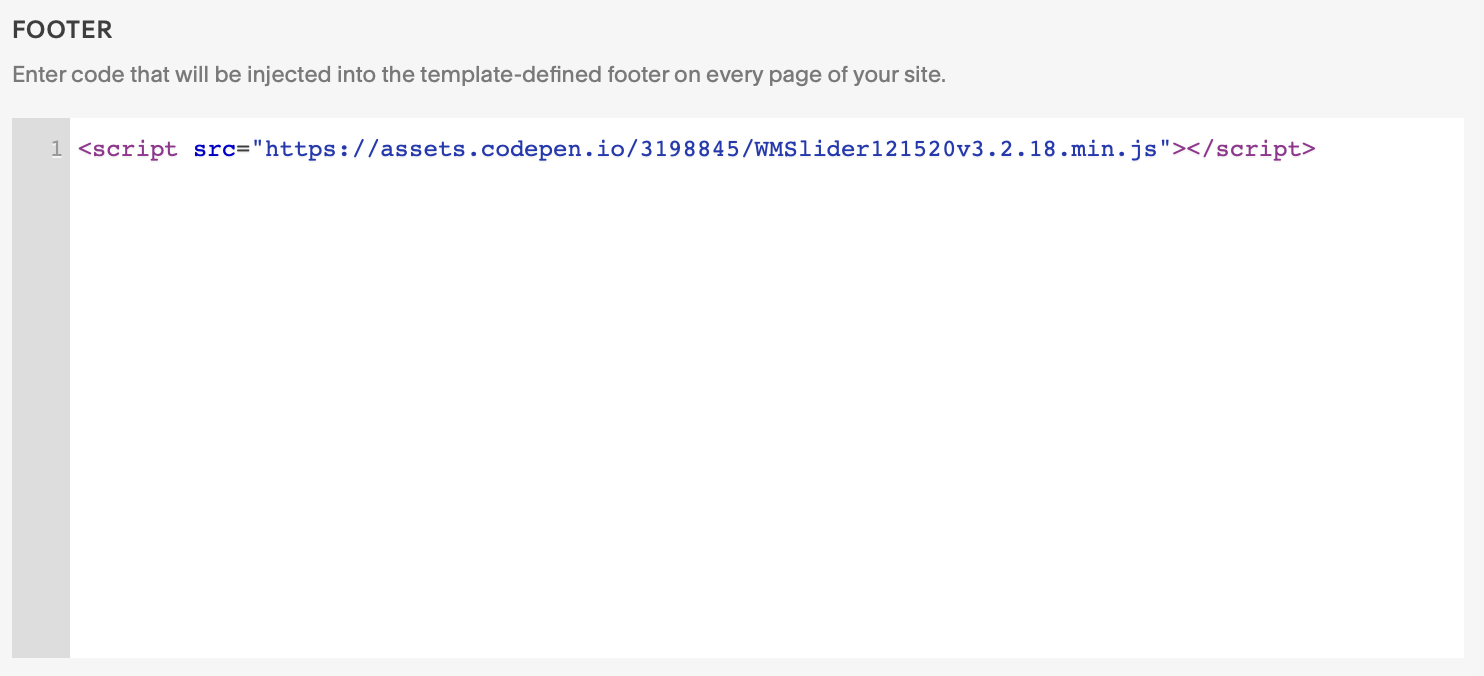
Task: Click the gray line-number gutter column
Action: click(40, 400)
